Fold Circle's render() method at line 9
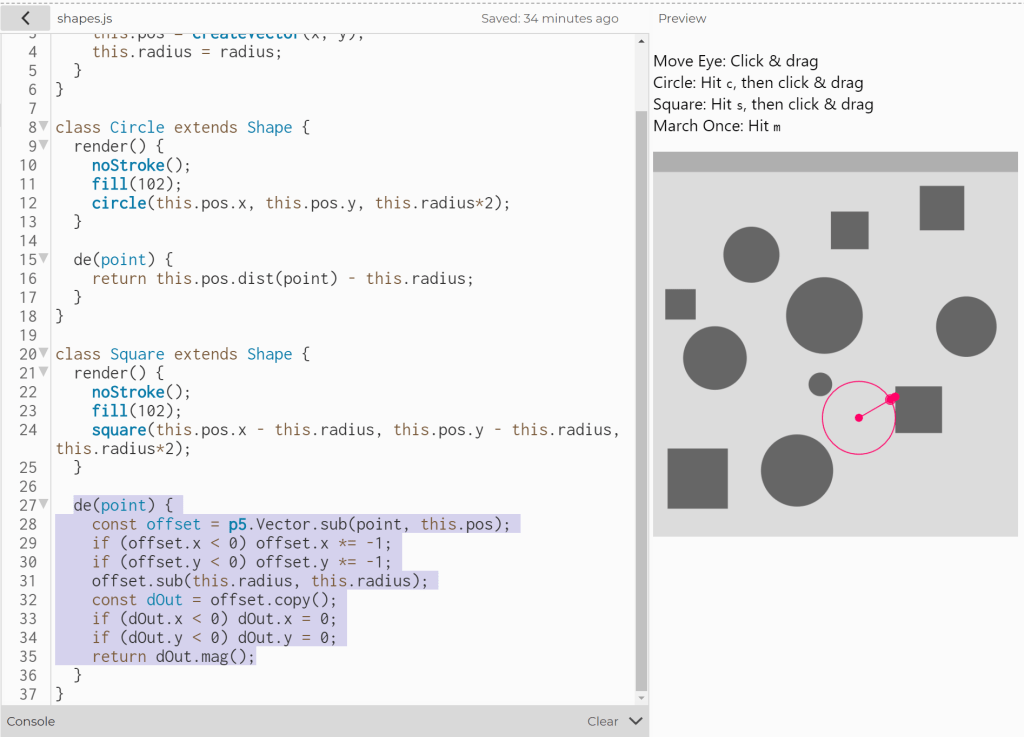Screen dimensions: 1024x737 pyautogui.click(x=43, y=147)
